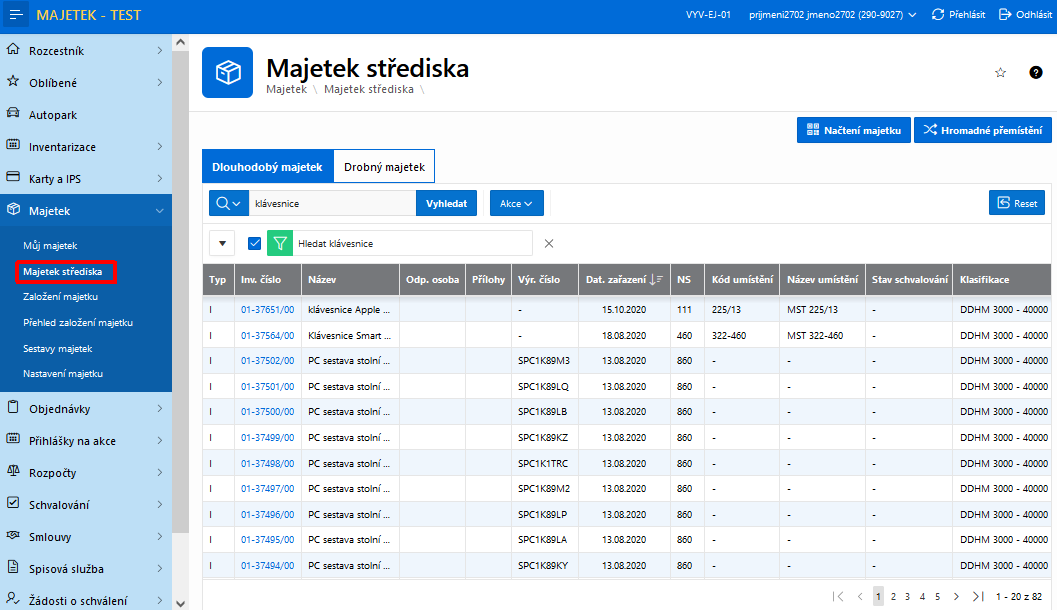Remove the Hledat klávesnice filter
The image size is (1057, 610).
click(x=548, y=243)
